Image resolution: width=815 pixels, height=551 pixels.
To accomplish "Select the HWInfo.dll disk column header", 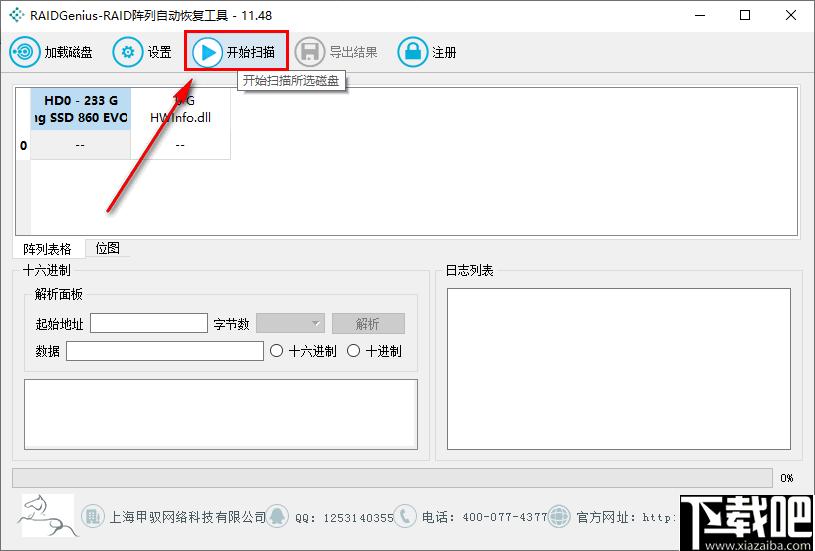I will (180, 109).
